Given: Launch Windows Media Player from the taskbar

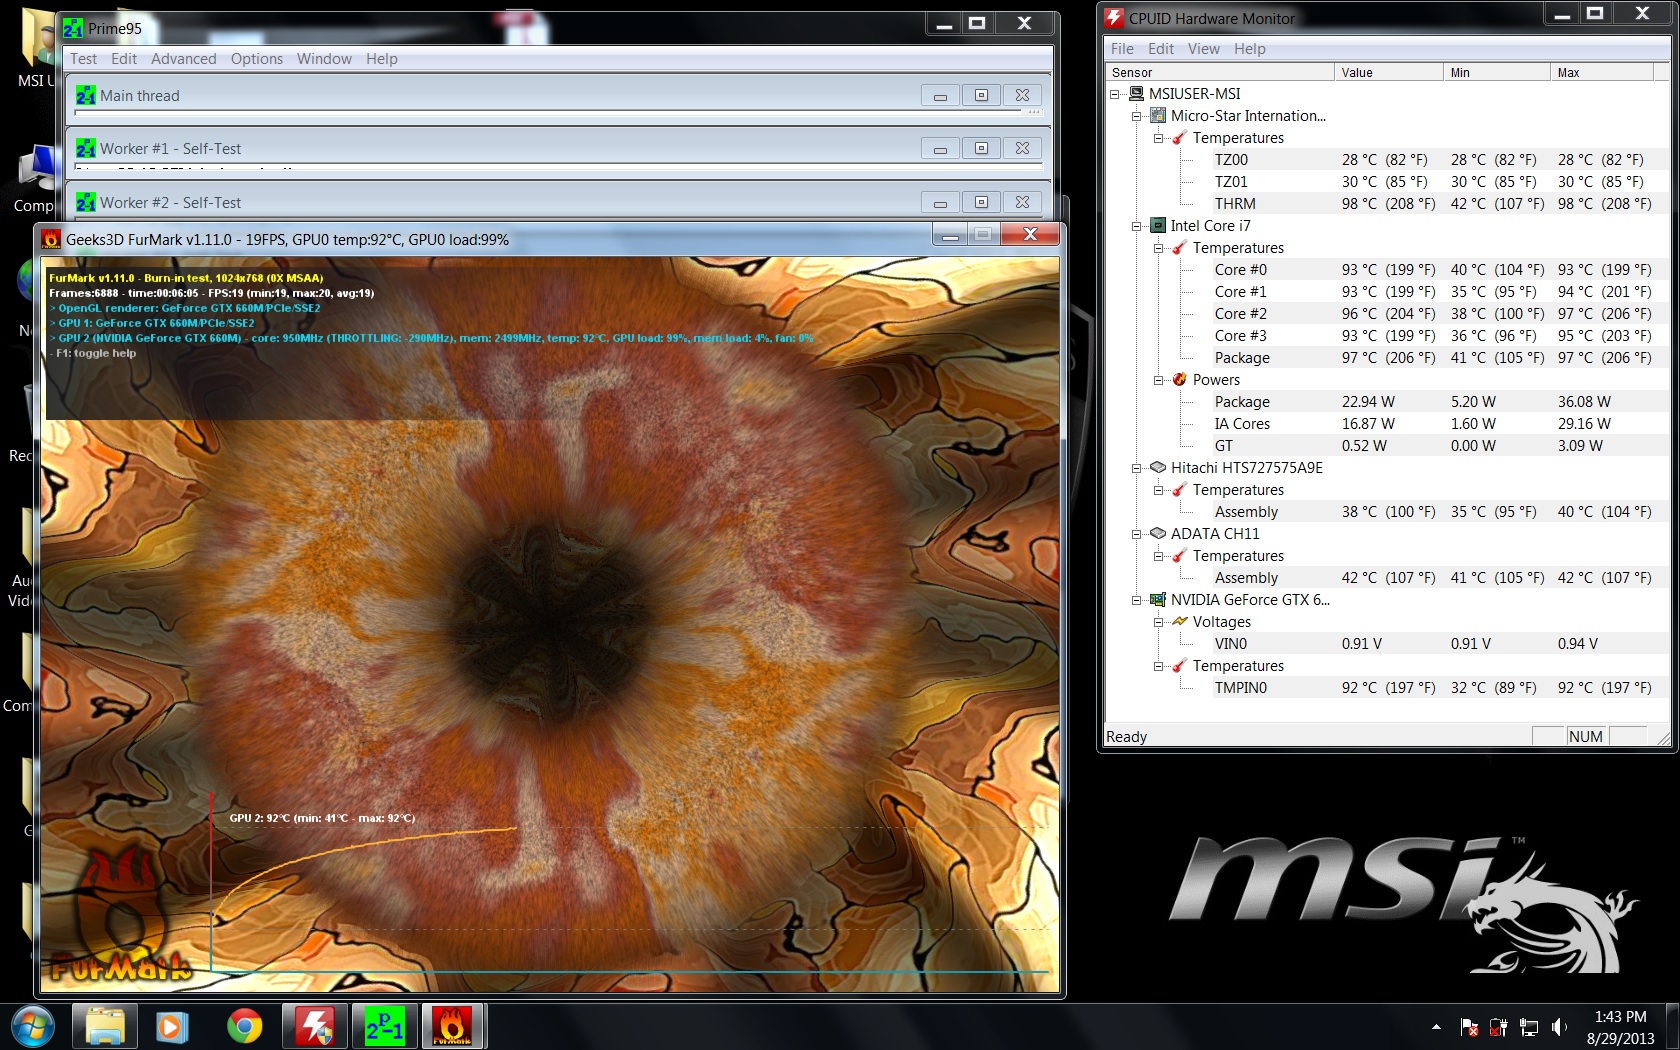Looking at the screenshot, I should coord(172,1026).
